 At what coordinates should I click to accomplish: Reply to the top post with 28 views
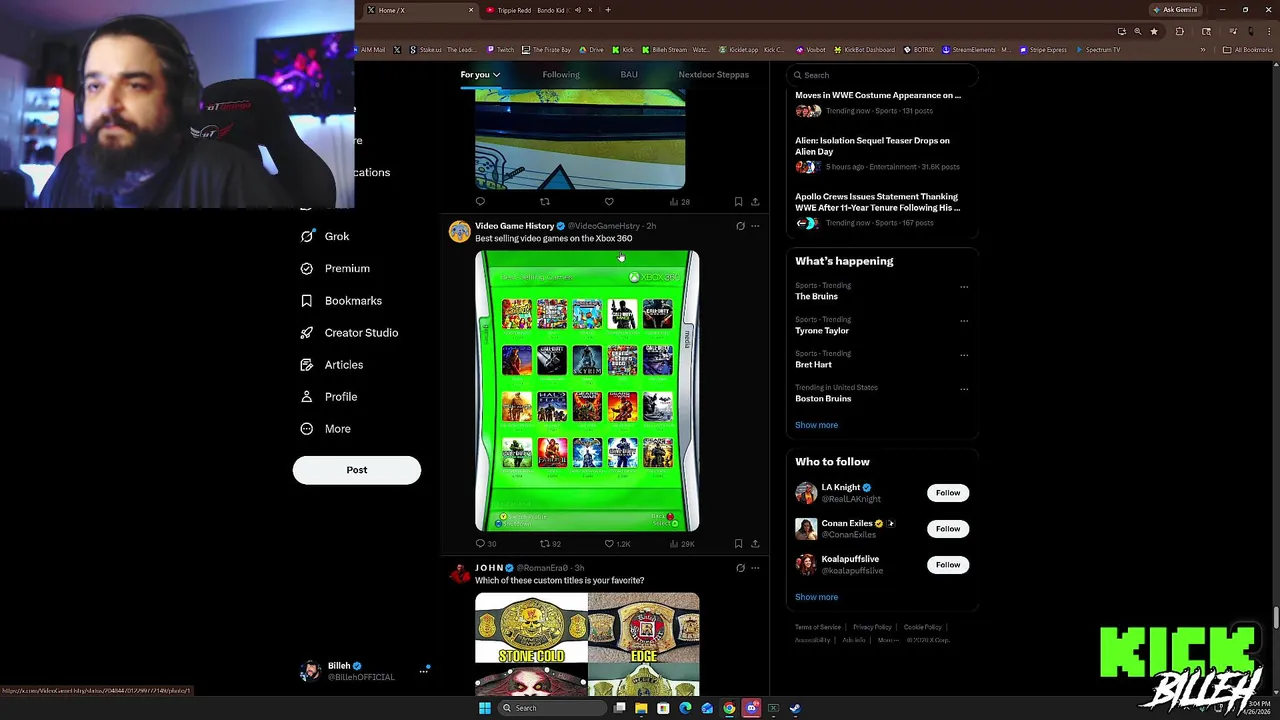click(x=480, y=202)
